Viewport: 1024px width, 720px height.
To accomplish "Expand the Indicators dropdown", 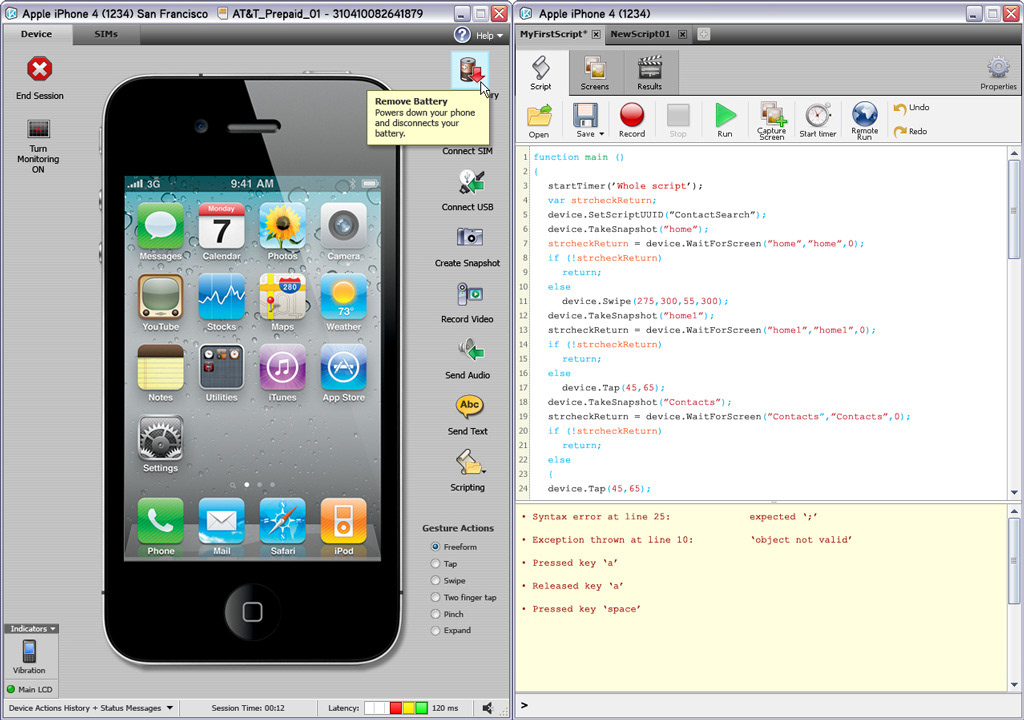I will click(31, 629).
